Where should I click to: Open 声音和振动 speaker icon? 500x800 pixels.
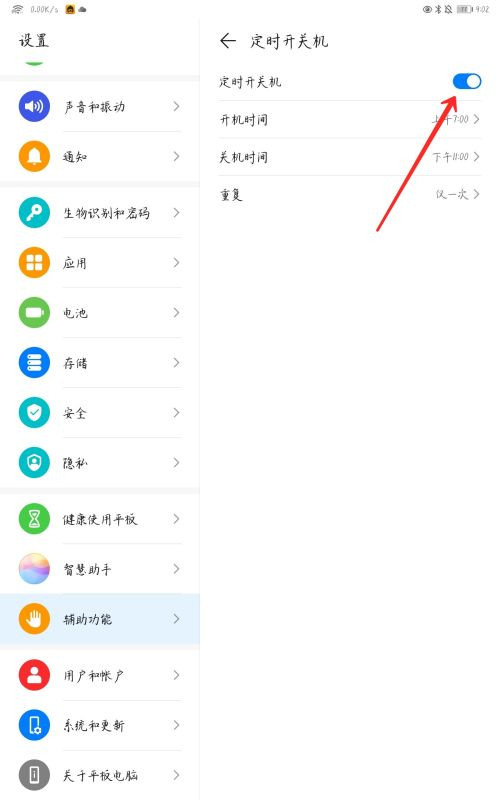[x=34, y=106]
